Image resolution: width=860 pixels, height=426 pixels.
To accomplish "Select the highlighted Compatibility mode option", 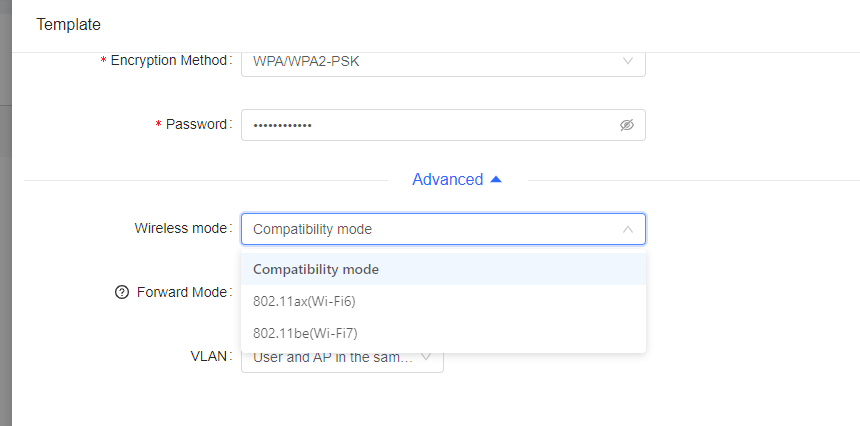I will (443, 269).
